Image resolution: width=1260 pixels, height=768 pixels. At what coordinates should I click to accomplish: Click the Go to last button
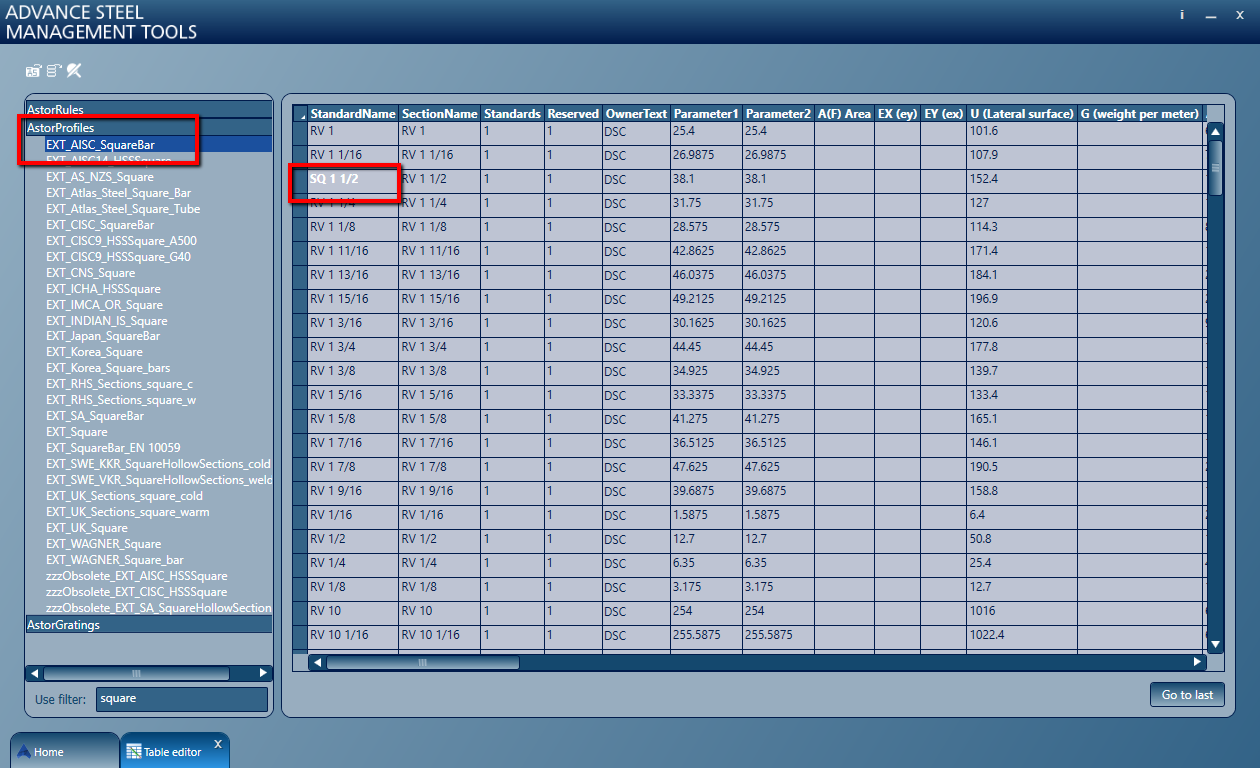pos(1187,694)
